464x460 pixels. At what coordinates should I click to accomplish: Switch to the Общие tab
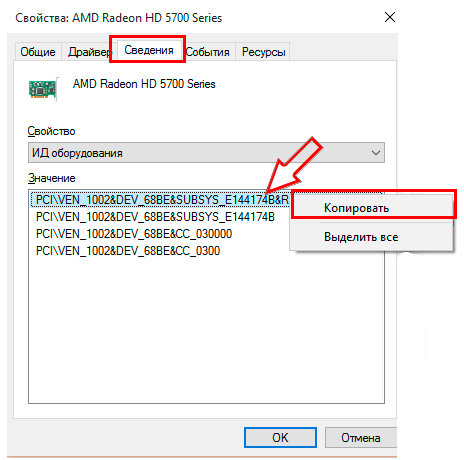coord(38,52)
